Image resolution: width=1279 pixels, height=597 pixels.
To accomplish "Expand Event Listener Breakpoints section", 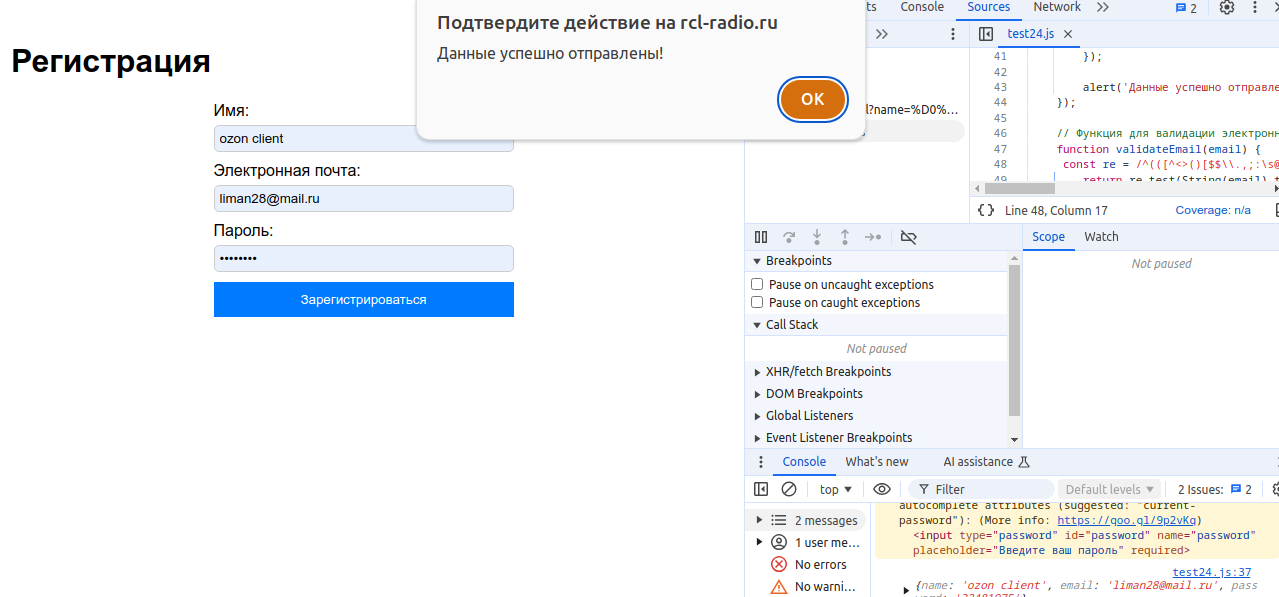I will (838, 438).
